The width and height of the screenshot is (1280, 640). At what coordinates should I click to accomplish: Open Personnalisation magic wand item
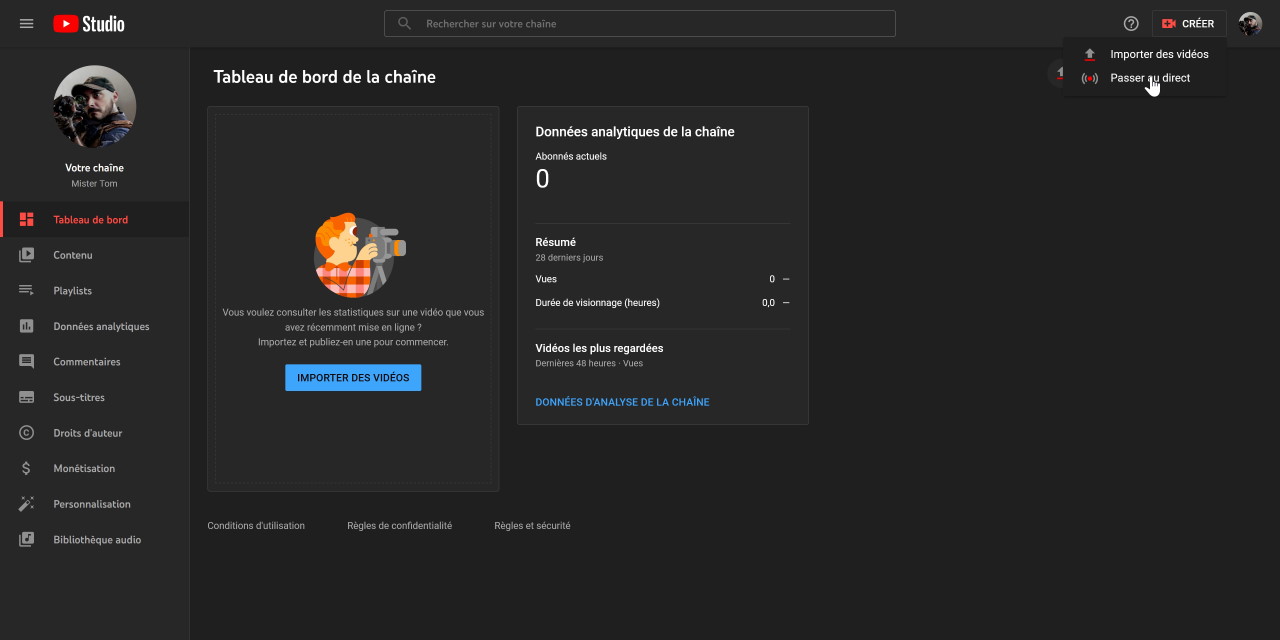click(91, 504)
